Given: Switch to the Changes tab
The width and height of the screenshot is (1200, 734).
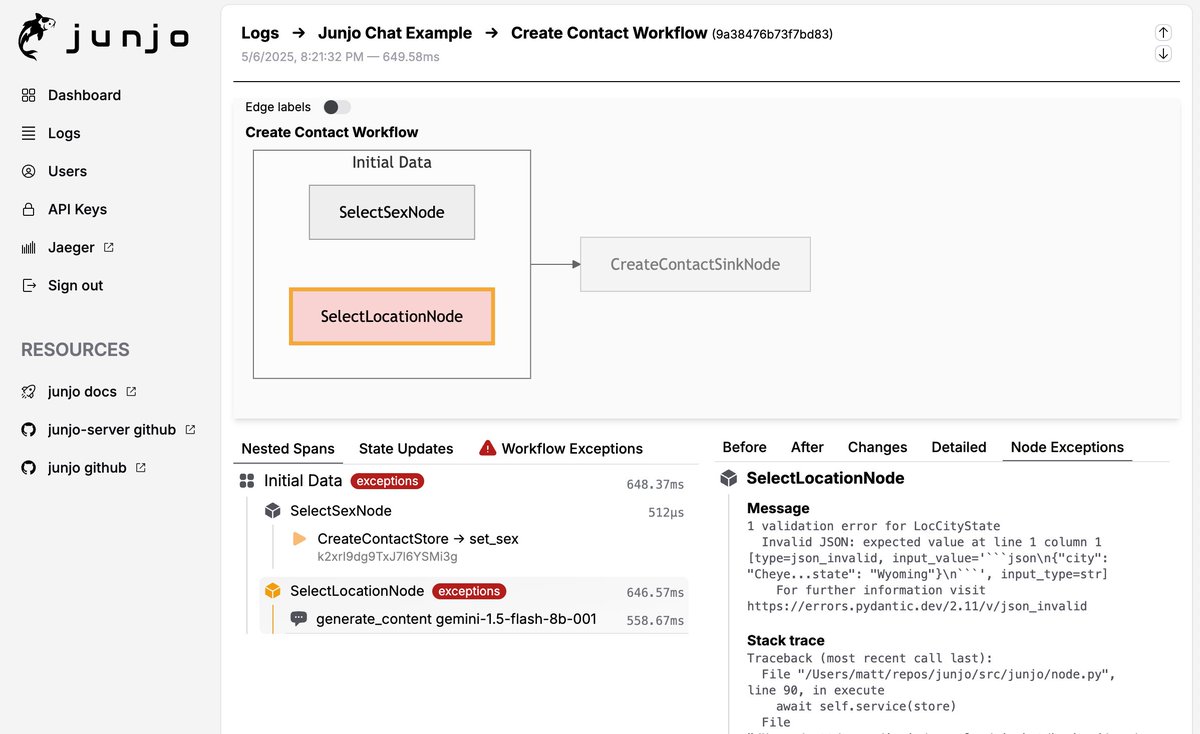Looking at the screenshot, I should pos(877,447).
